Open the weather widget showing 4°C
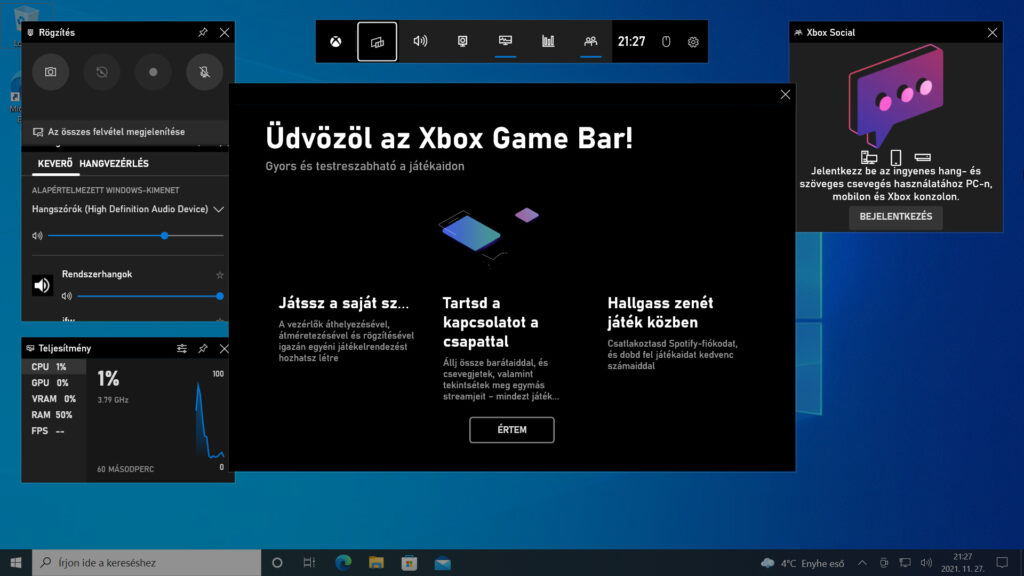The width and height of the screenshot is (1024, 576). [x=803, y=563]
